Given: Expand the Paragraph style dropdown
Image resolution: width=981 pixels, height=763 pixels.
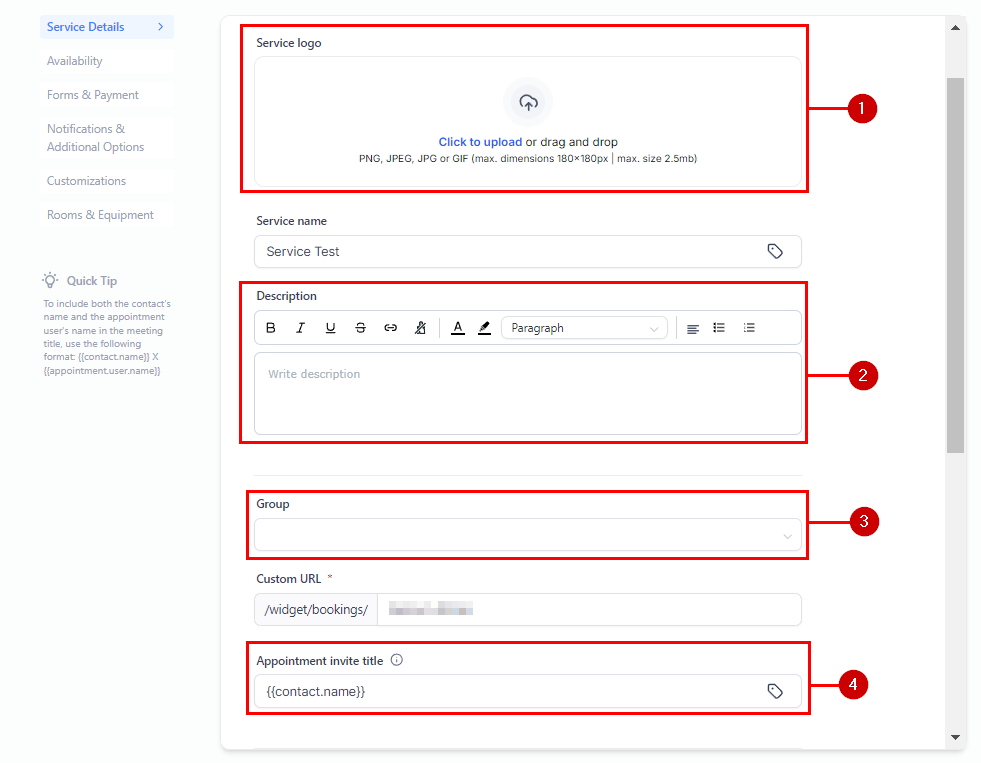Looking at the screenshot, I should (584, 328).
